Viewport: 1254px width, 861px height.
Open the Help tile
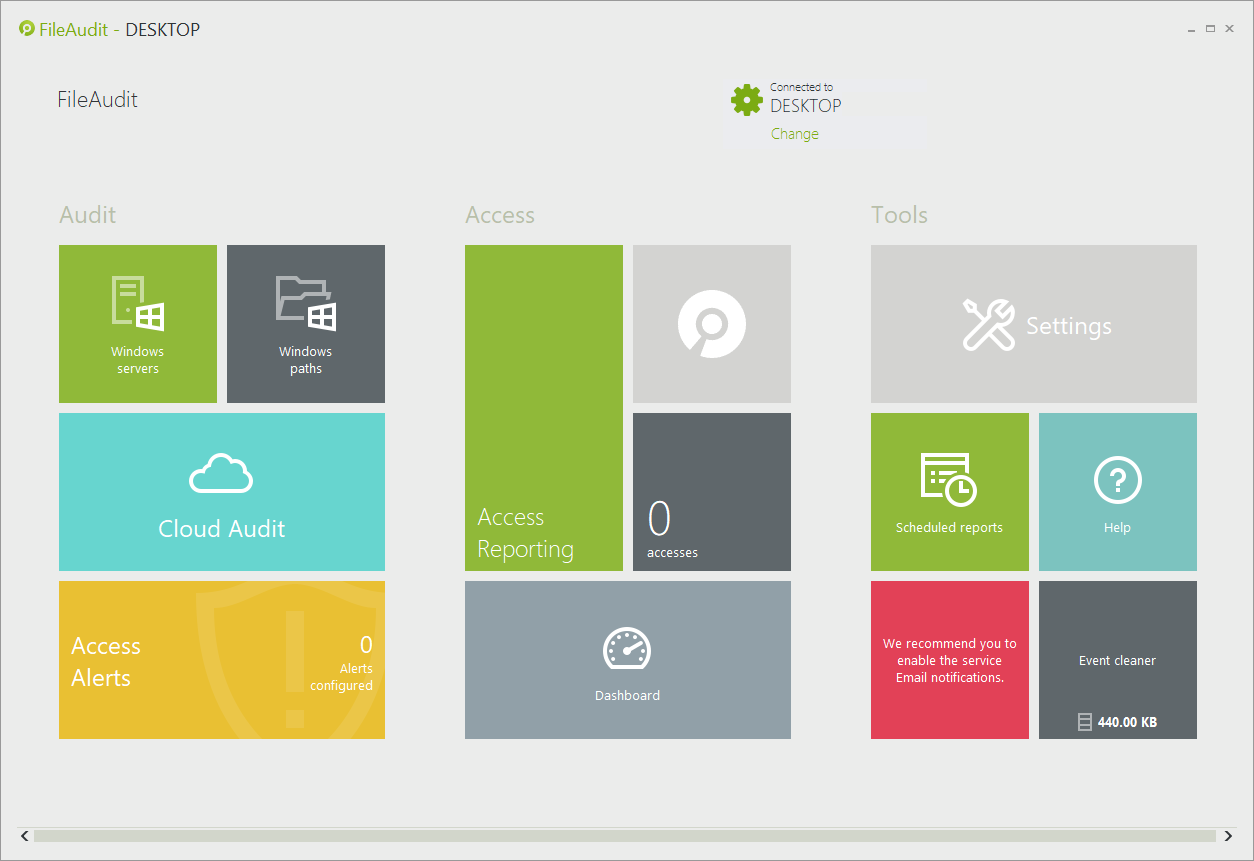(1117, 491)
